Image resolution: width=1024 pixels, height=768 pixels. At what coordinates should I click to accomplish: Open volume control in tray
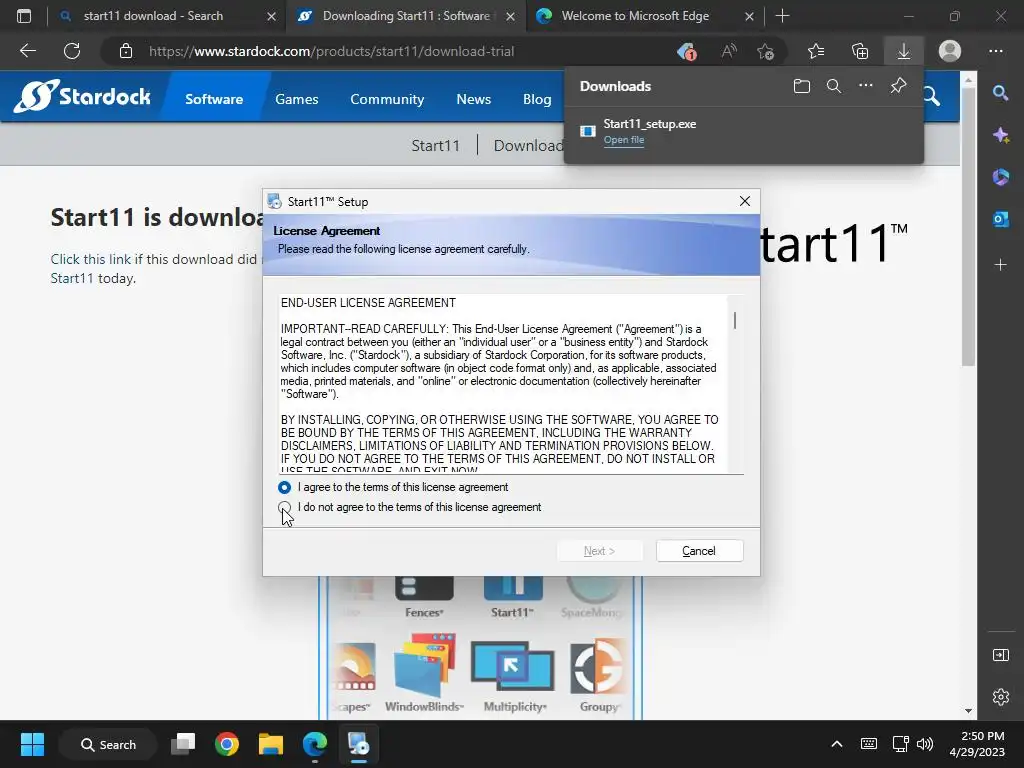click(x=925, y=744)
